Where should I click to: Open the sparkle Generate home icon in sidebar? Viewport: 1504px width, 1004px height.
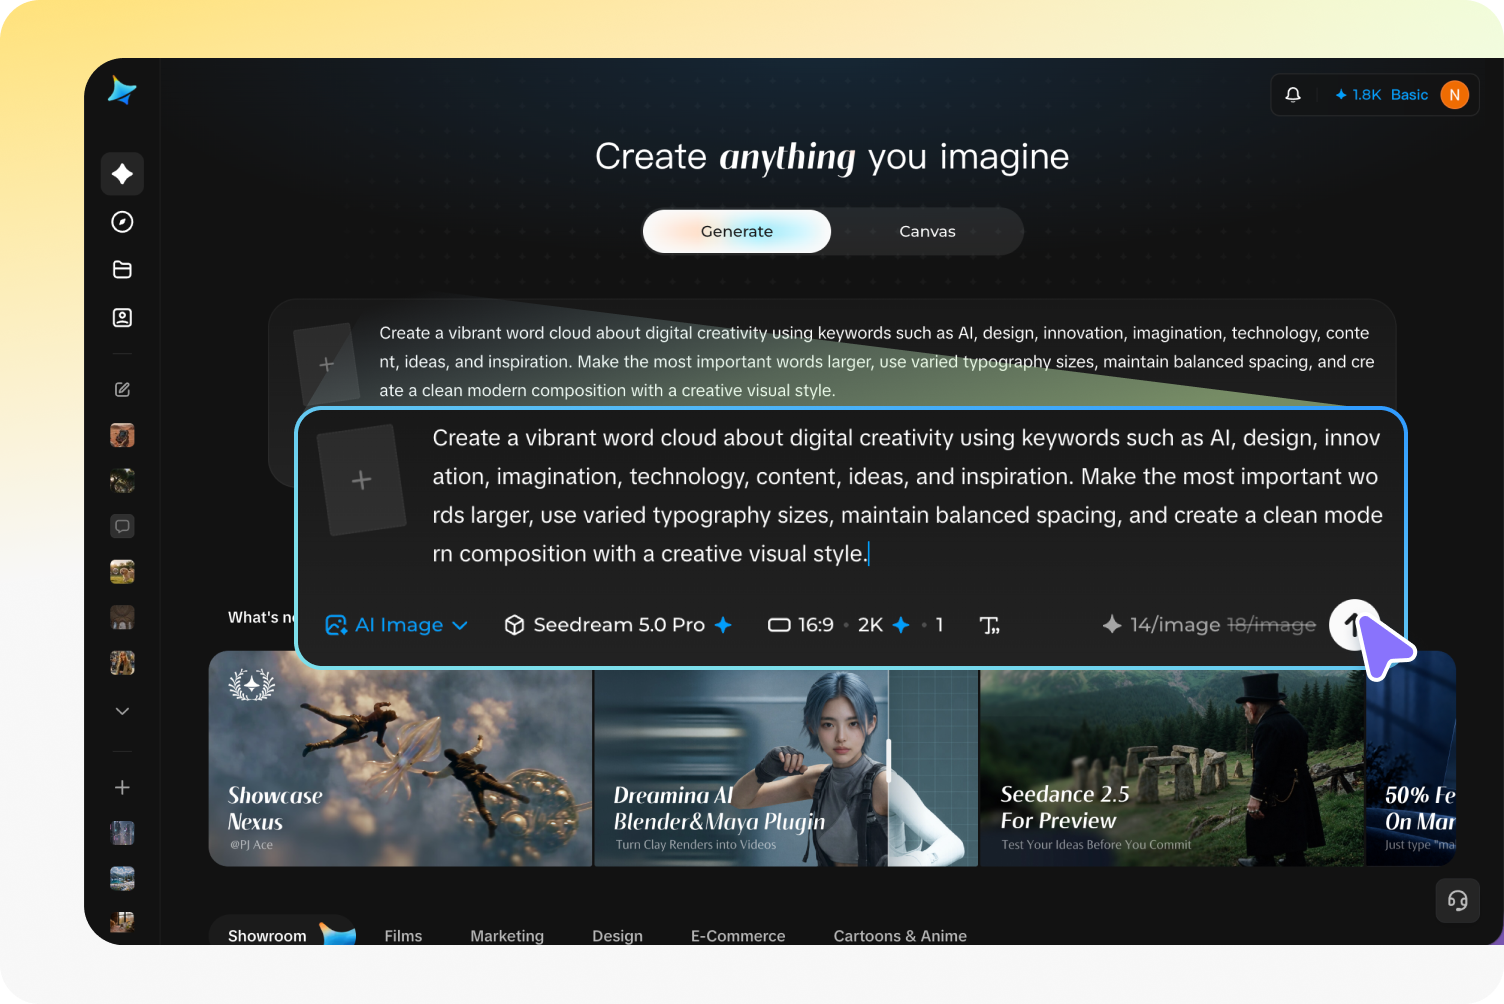tap(122, 174)
